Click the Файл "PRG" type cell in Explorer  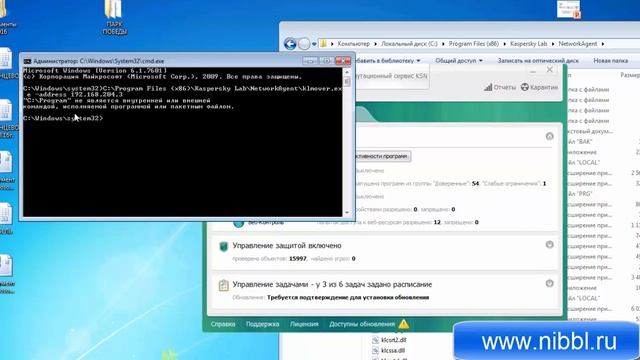tap(580, 194)
